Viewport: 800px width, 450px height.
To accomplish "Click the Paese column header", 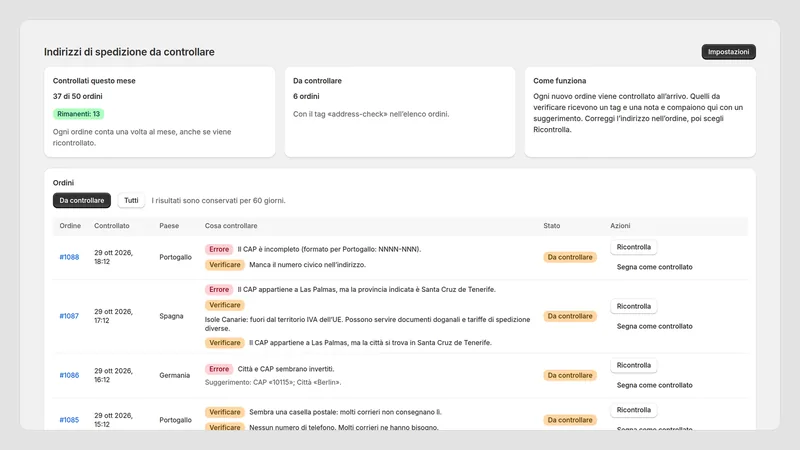I will [x=169, y=226].
